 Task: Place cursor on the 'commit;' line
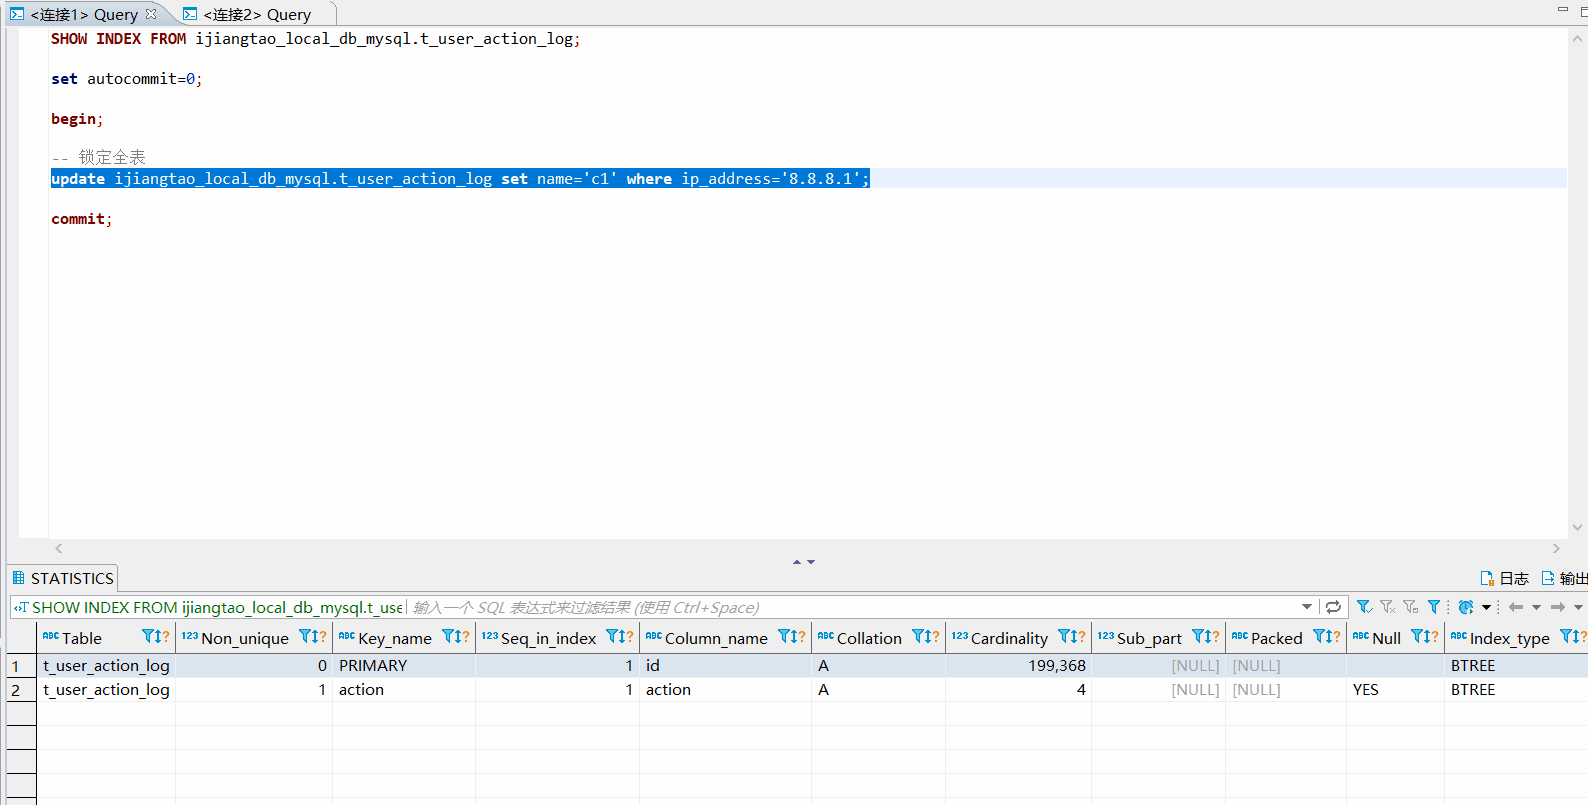(x=82, y=219)
